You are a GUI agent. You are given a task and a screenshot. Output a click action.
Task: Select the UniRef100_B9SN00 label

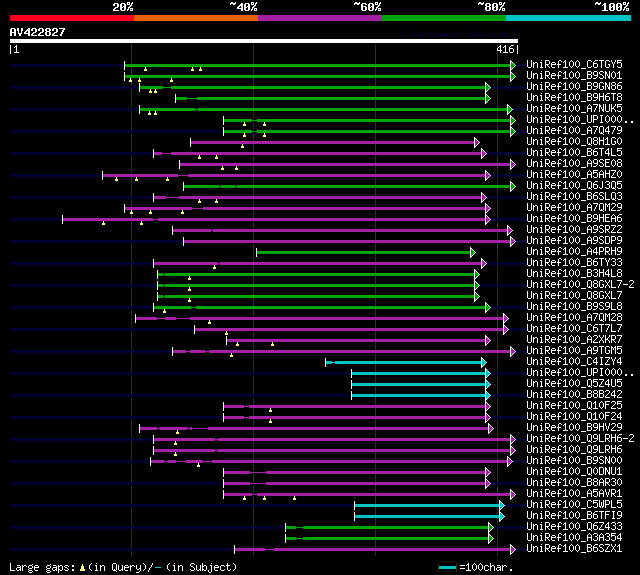click(x=574, y=461)
